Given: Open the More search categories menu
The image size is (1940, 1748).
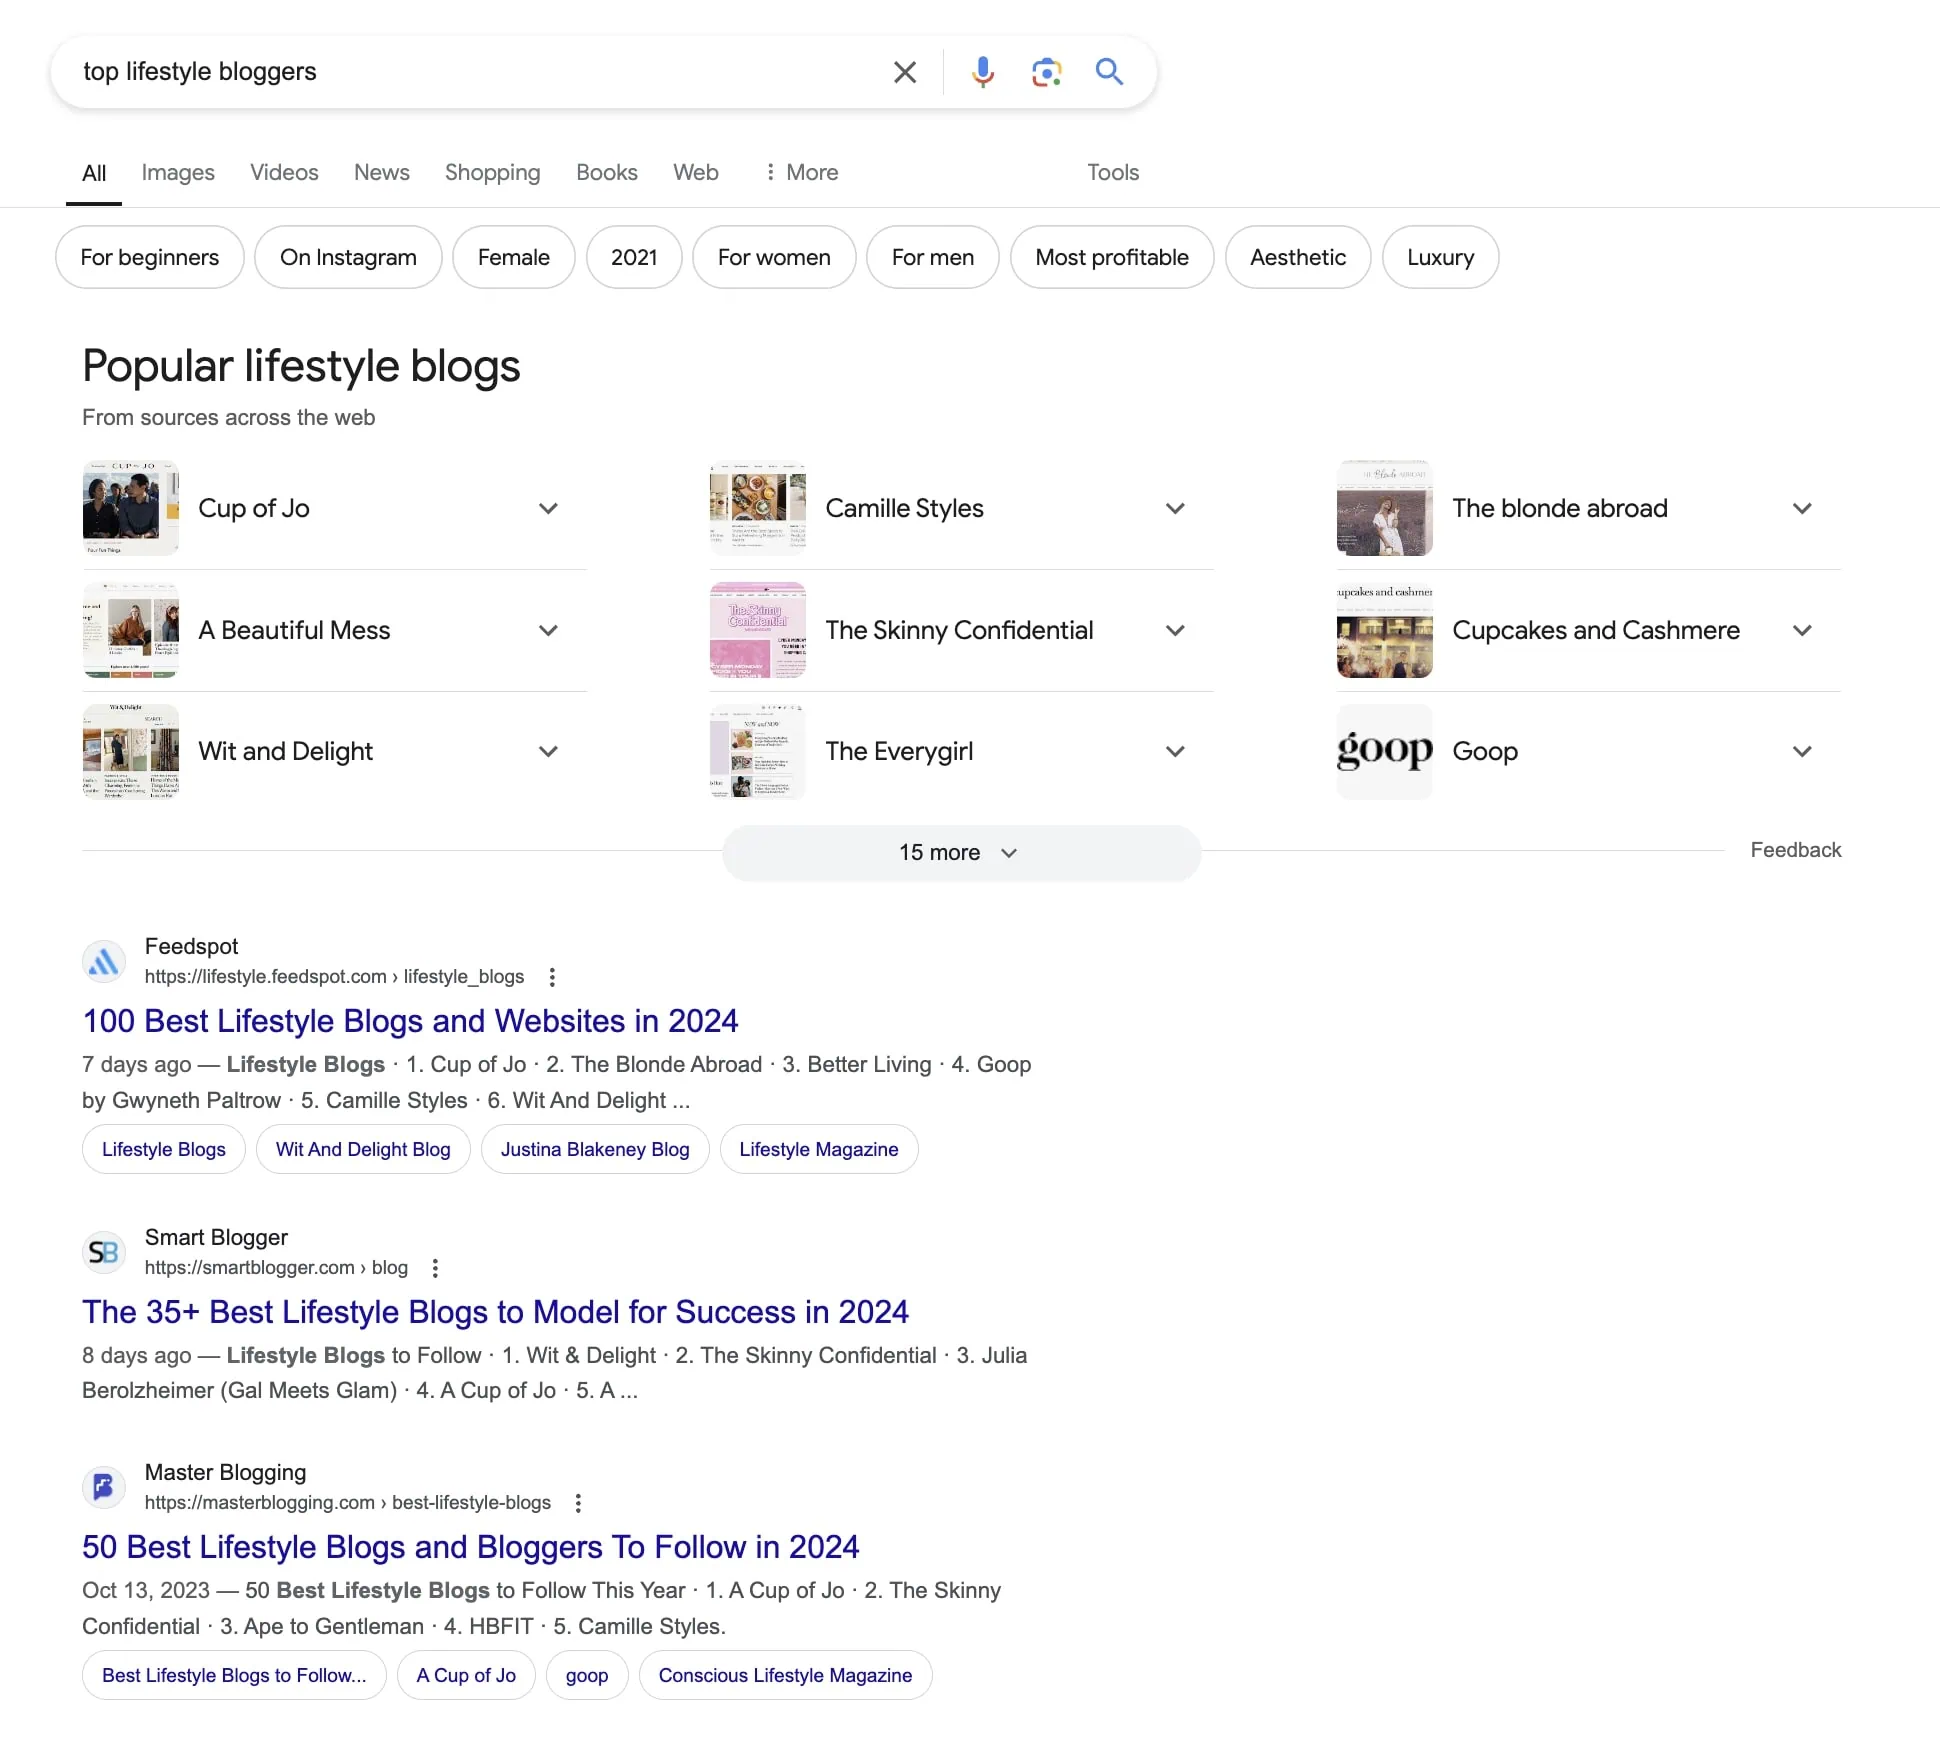Looking at the screenshot, I should click(x=801, y=172).
